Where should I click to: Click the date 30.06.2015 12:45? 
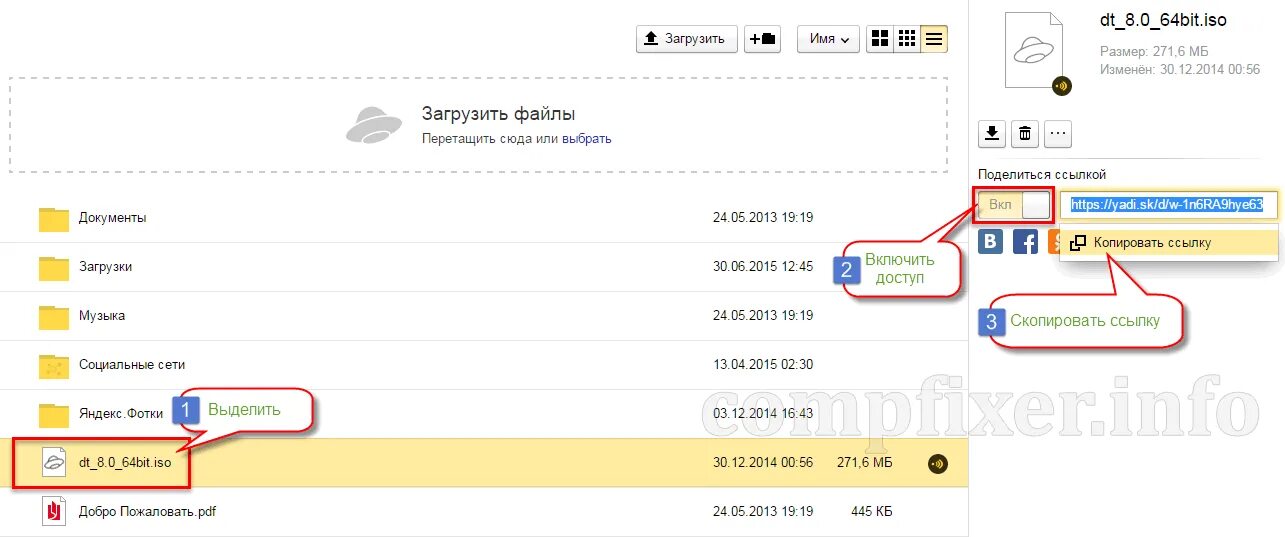coord(763,267)
